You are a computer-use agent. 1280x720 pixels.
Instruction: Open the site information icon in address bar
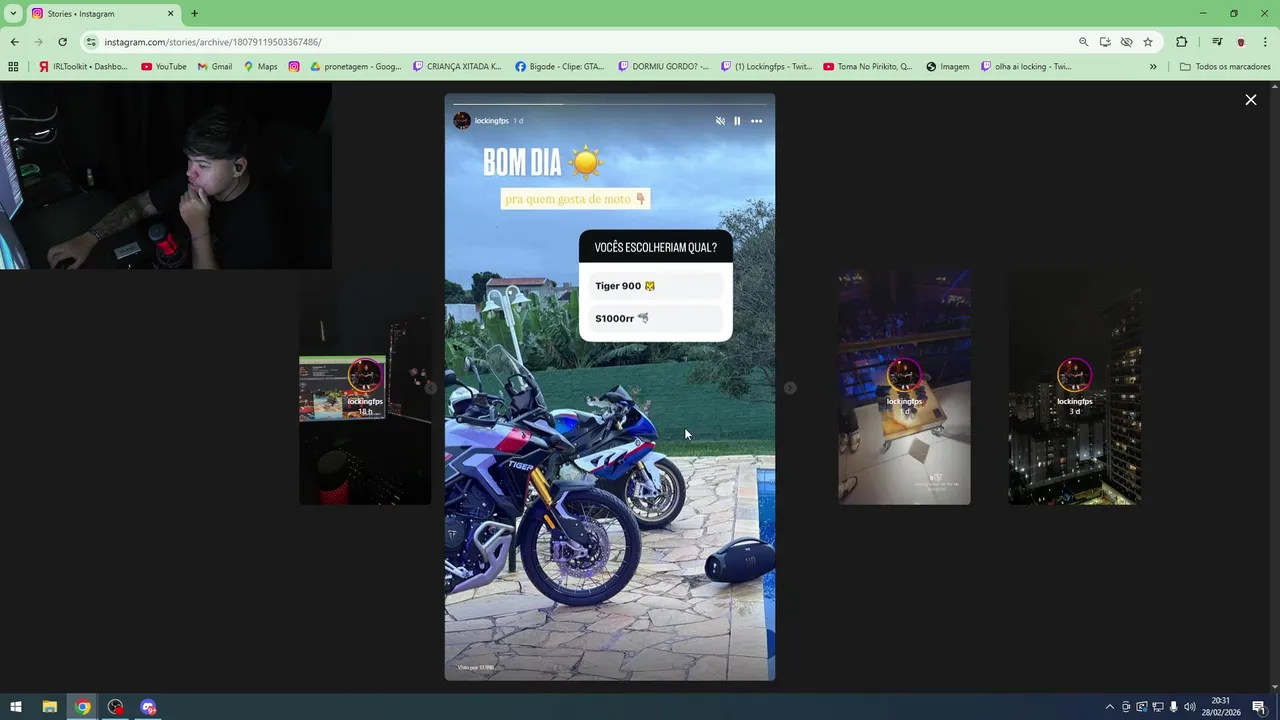(91, 42)
